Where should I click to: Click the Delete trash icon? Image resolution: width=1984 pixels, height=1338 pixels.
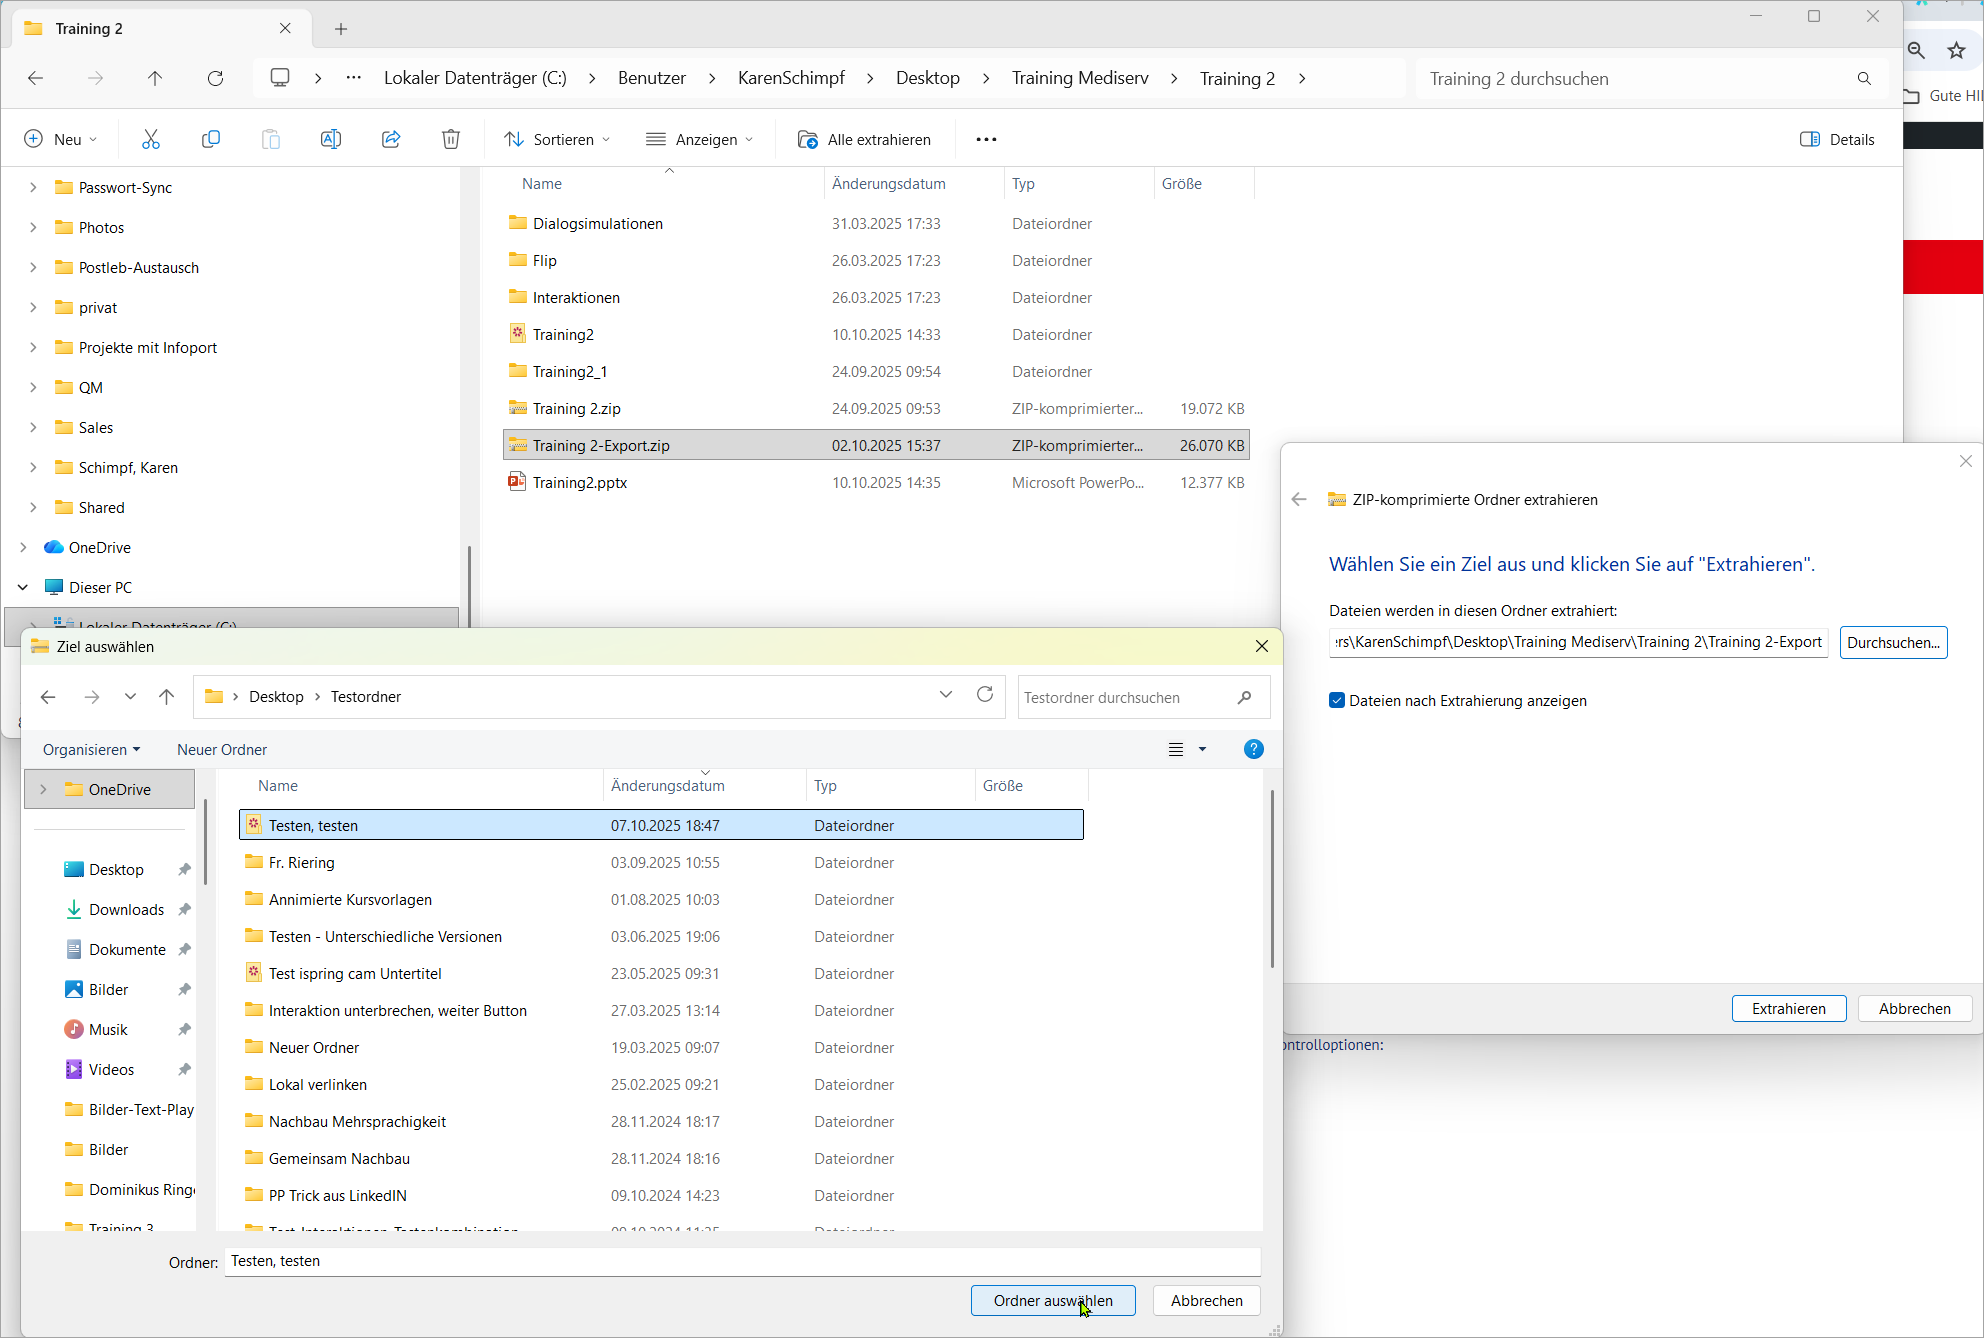click(451, 139)
